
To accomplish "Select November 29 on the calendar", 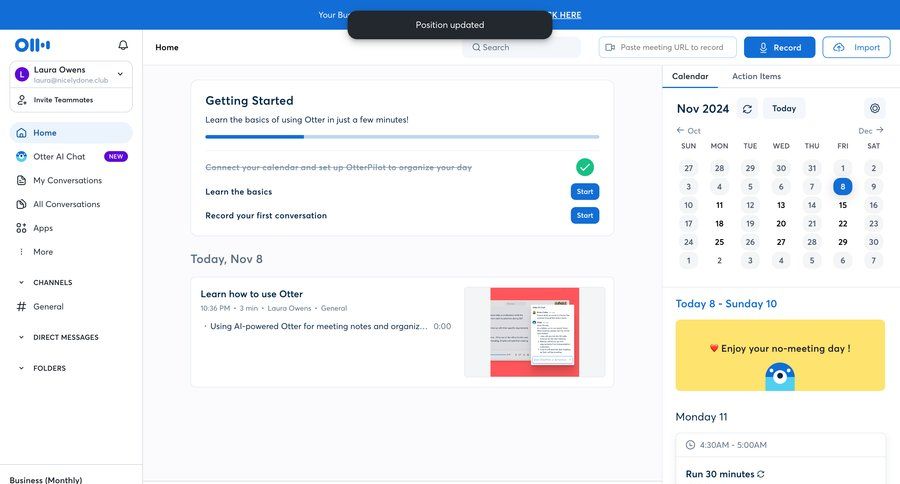I will (843, 242).
